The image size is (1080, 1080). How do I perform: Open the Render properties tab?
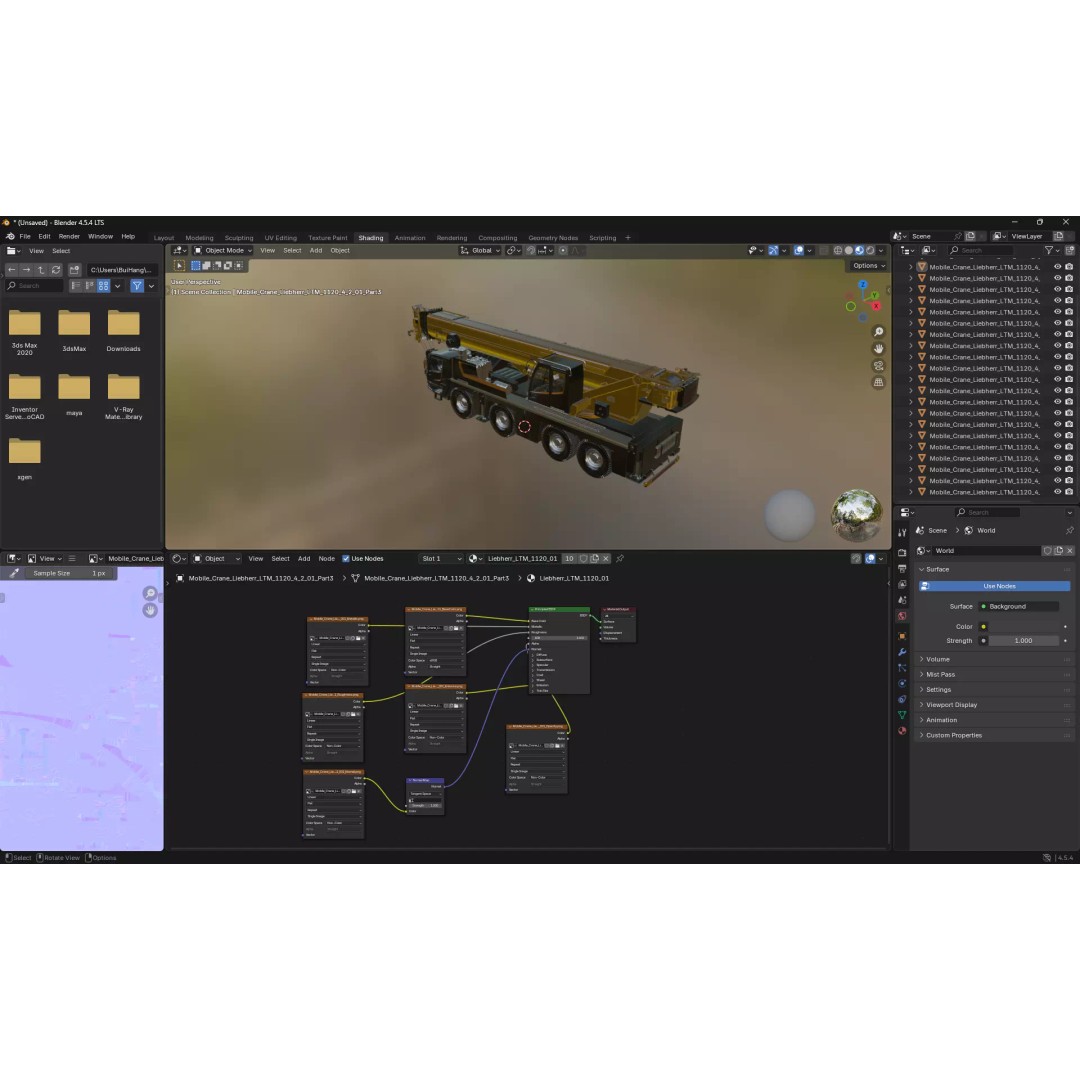[x=902, y=553]
